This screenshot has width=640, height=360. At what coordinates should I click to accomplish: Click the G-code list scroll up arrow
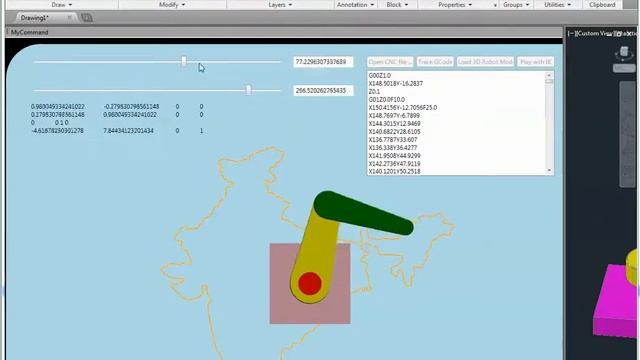coord(549,76)
